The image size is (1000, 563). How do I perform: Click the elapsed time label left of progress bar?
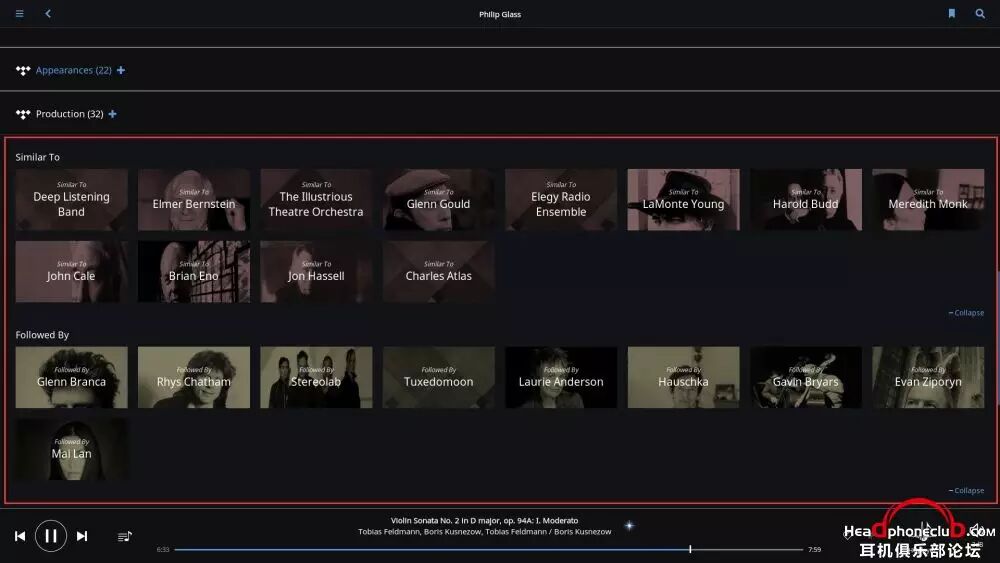(163, 550)
